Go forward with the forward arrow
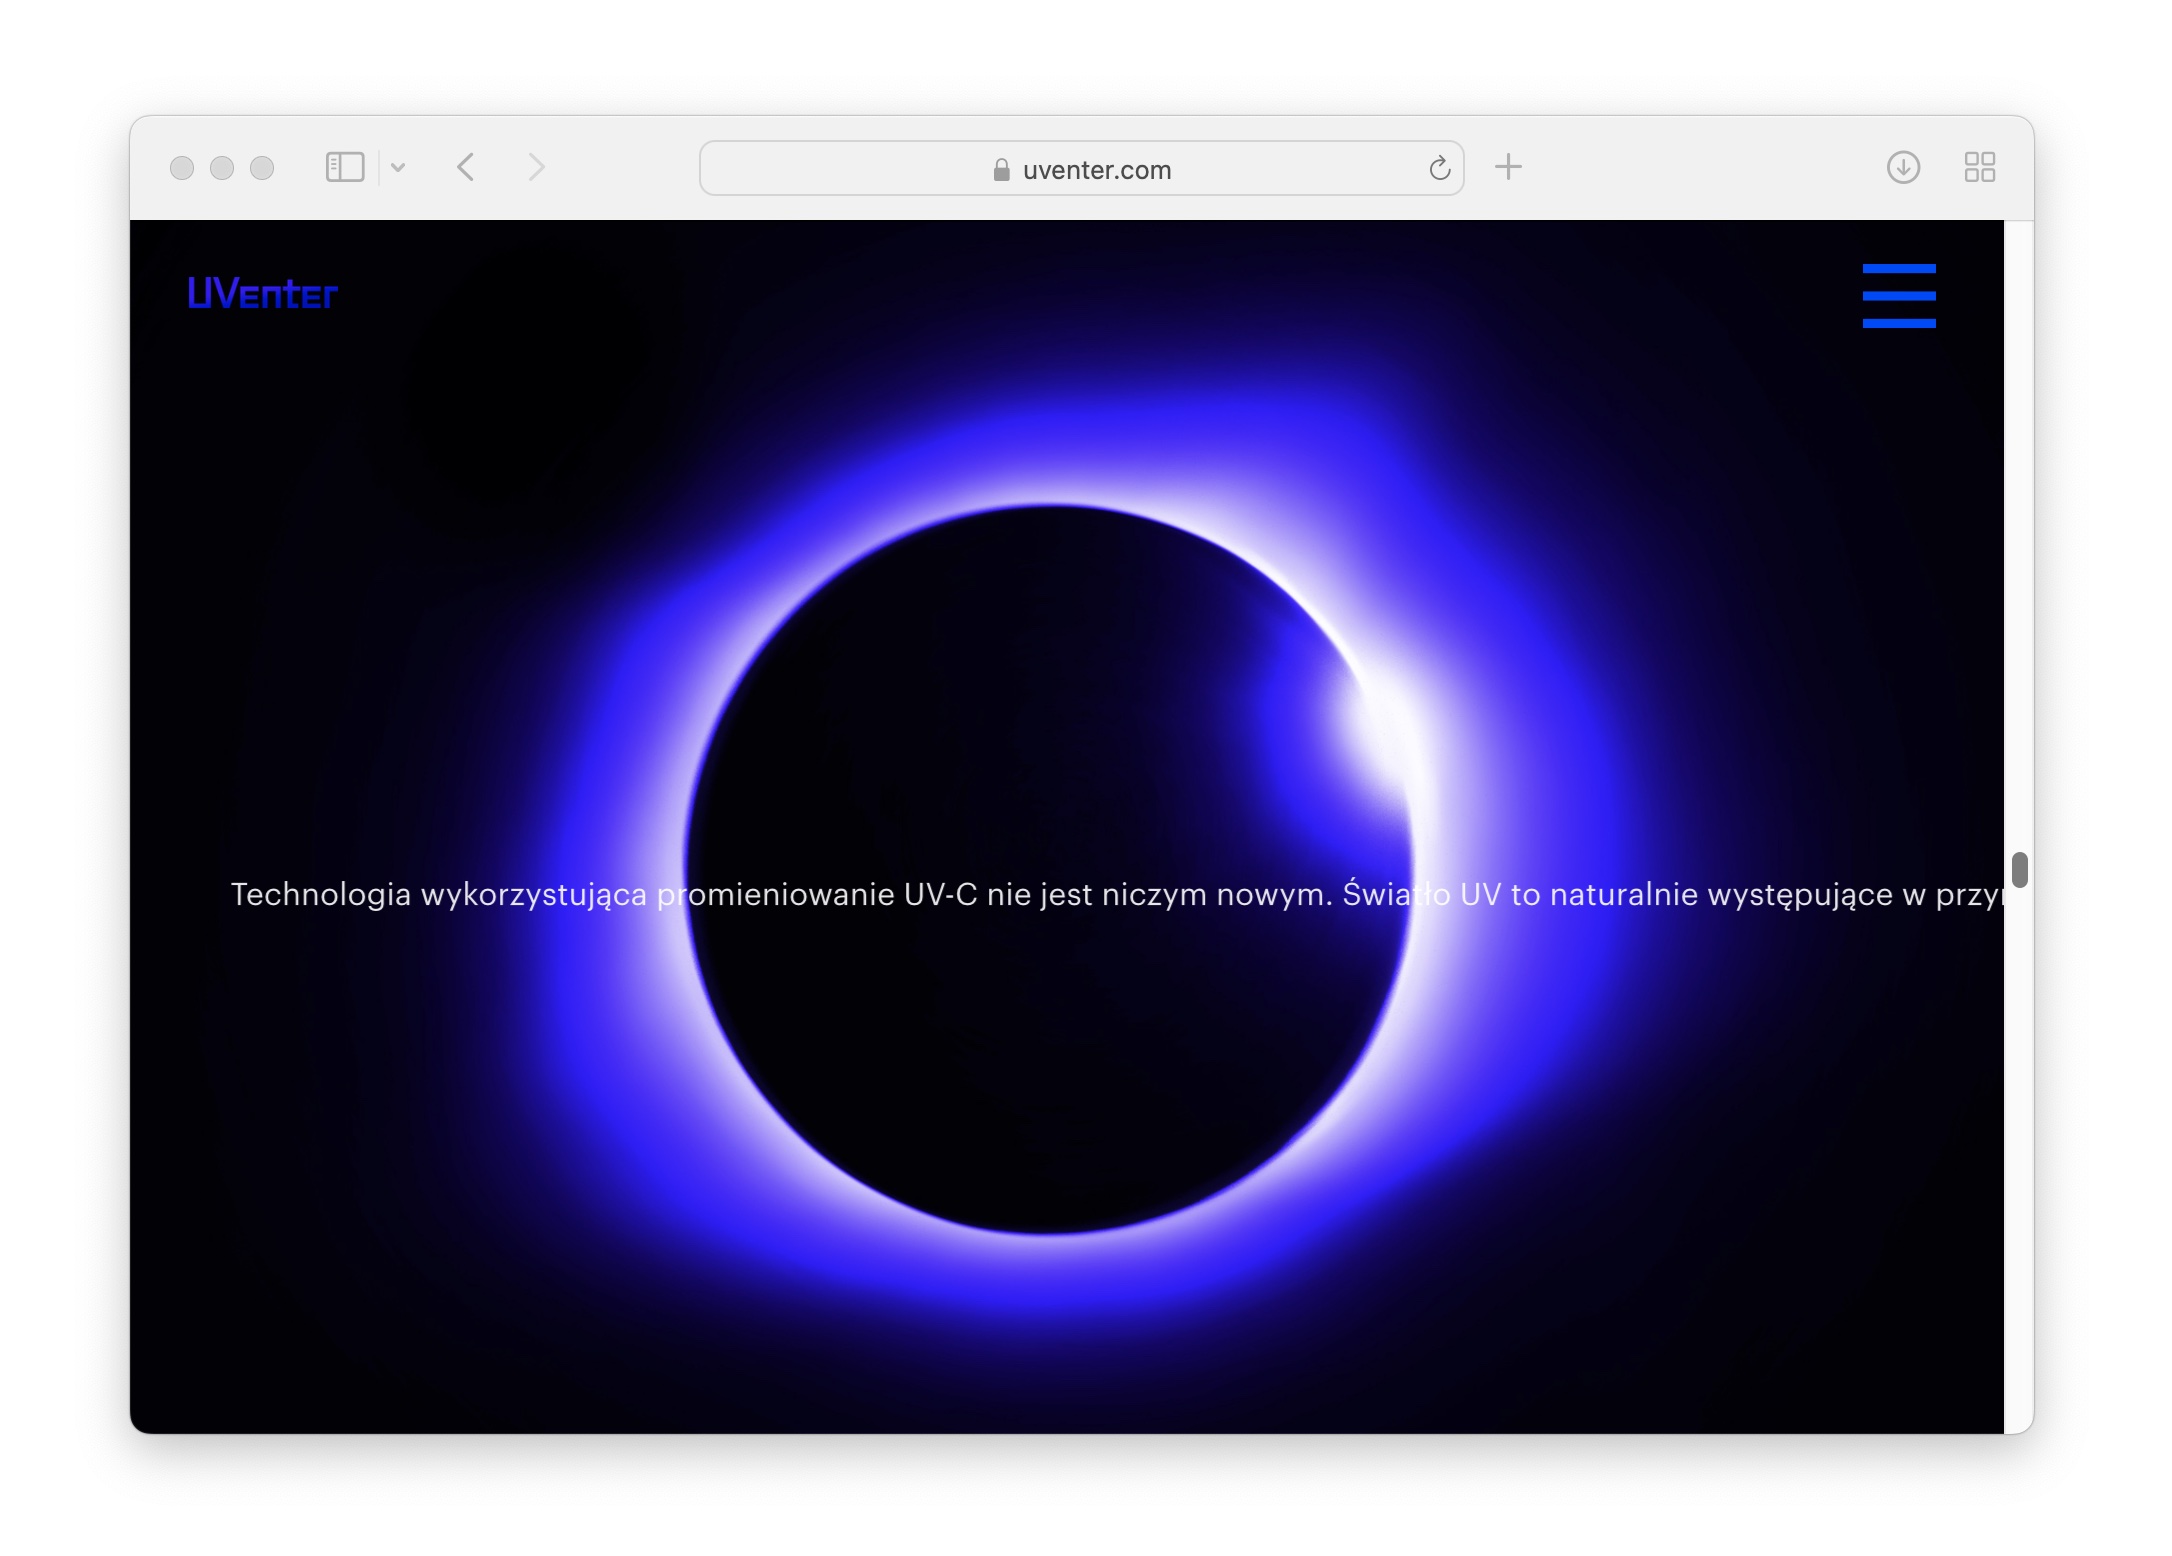This screenshot has width=2172, height=1556. (x=536, y=167)
